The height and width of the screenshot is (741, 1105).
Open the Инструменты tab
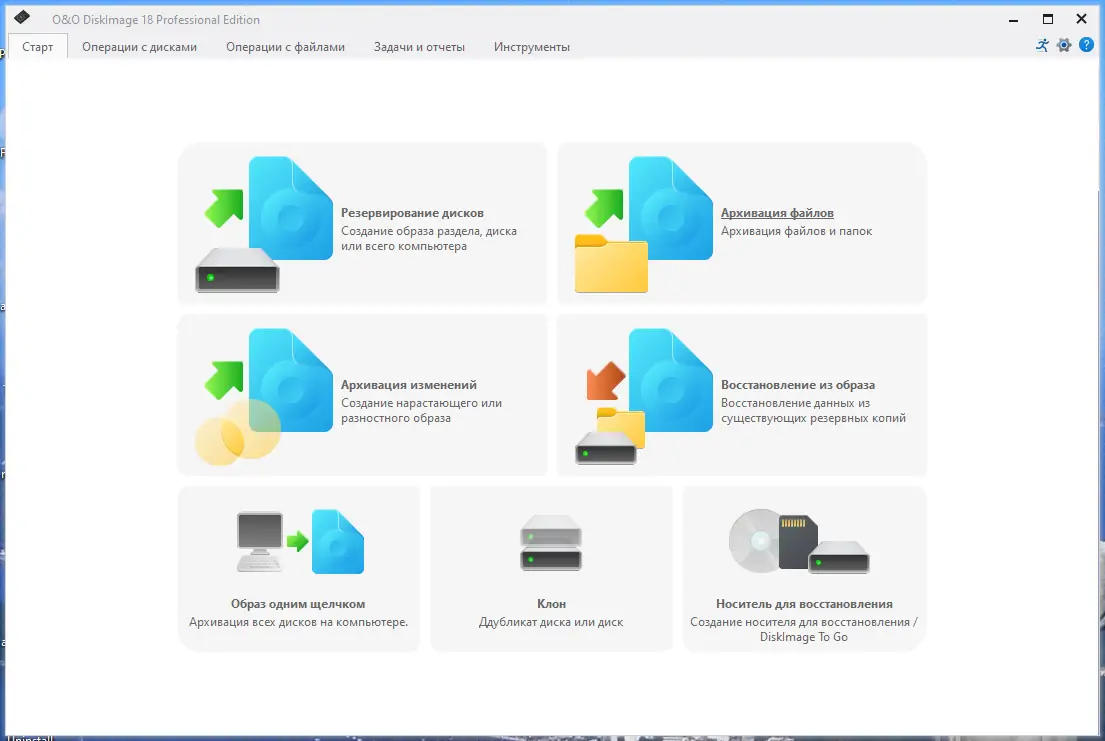click(531, 47)
